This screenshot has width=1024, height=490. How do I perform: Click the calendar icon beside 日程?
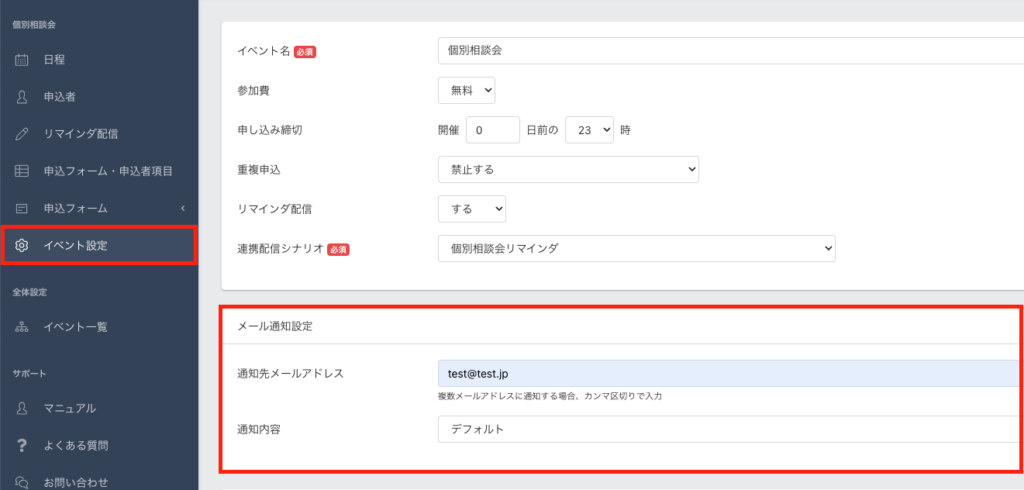(22, 60)
